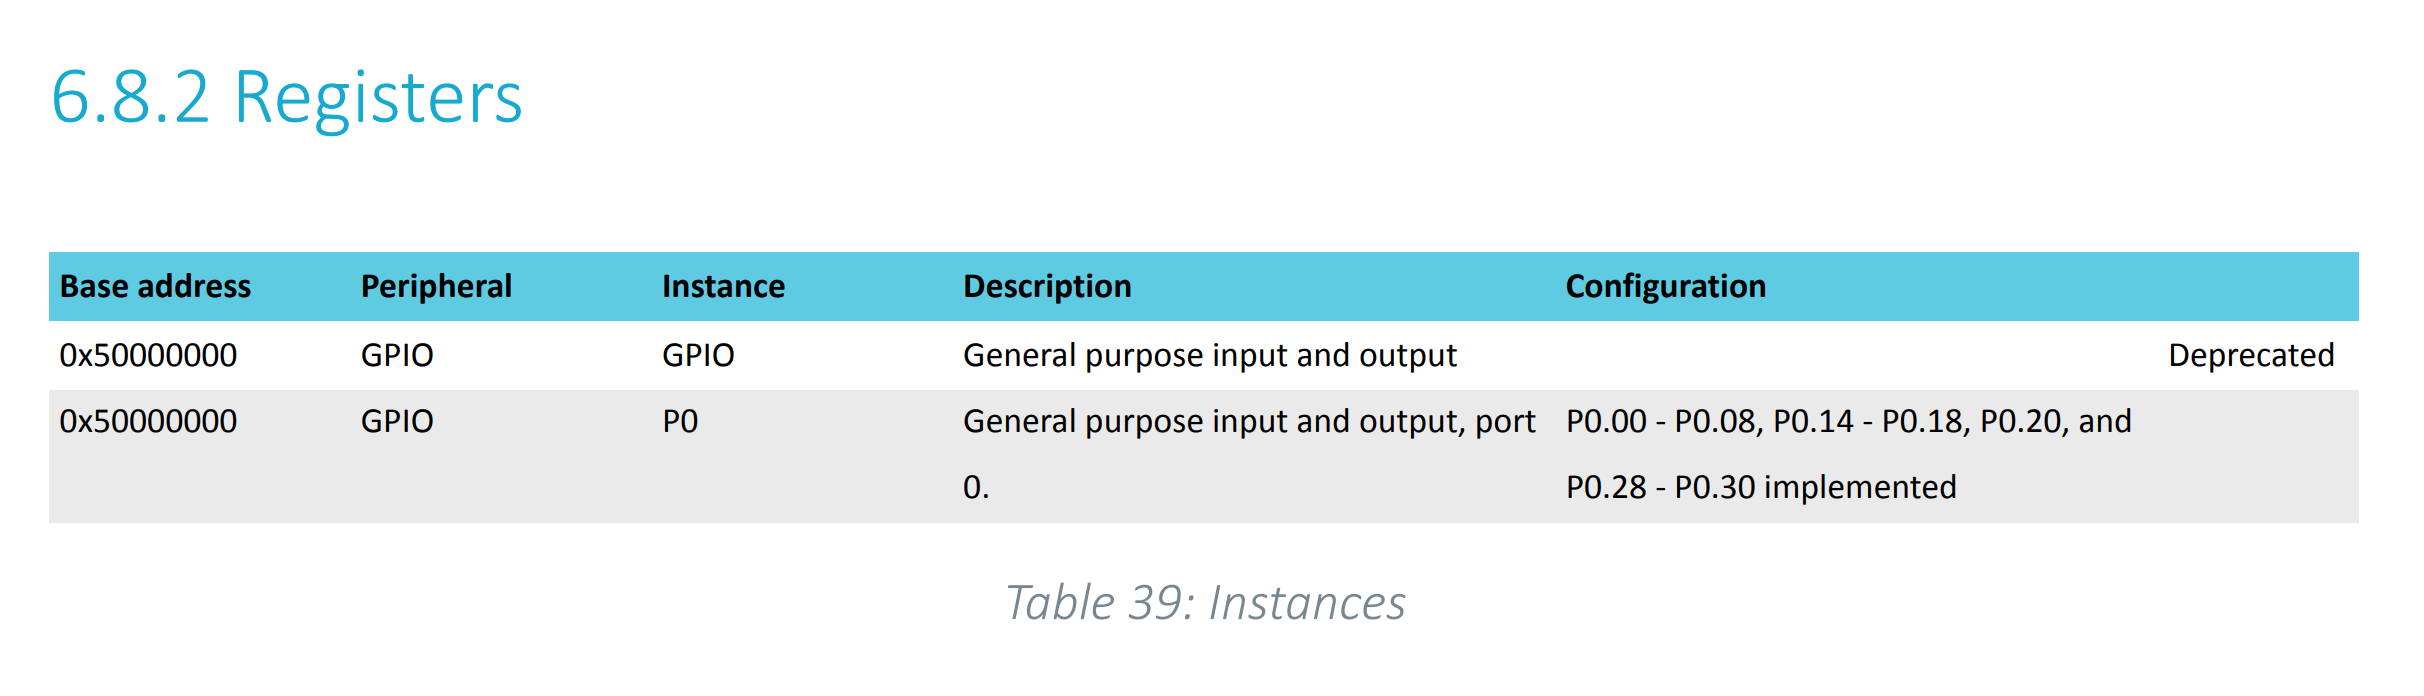Select the Deprecated label in the first row
This screenshot has height=696, width=2424.
(2250, 356)
